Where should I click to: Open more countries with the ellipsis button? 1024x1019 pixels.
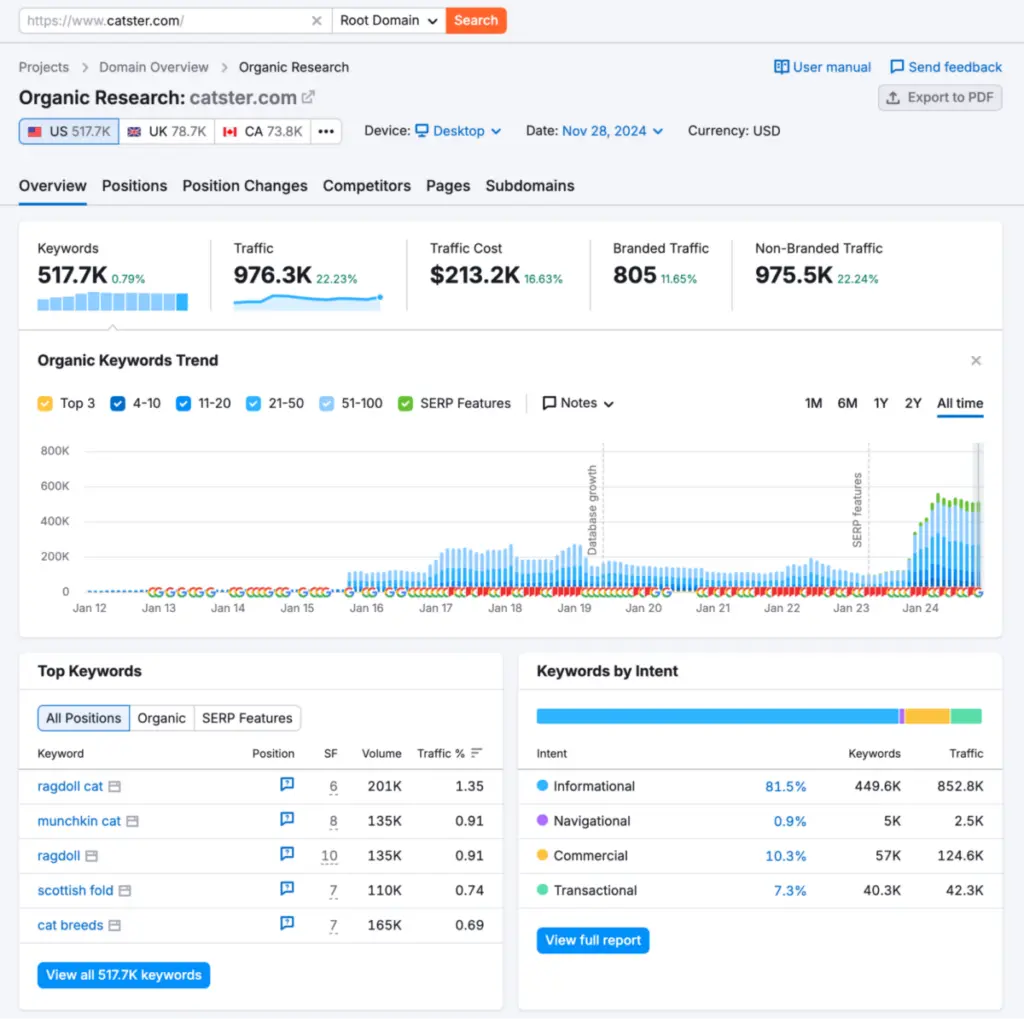(x=326, y=131)
